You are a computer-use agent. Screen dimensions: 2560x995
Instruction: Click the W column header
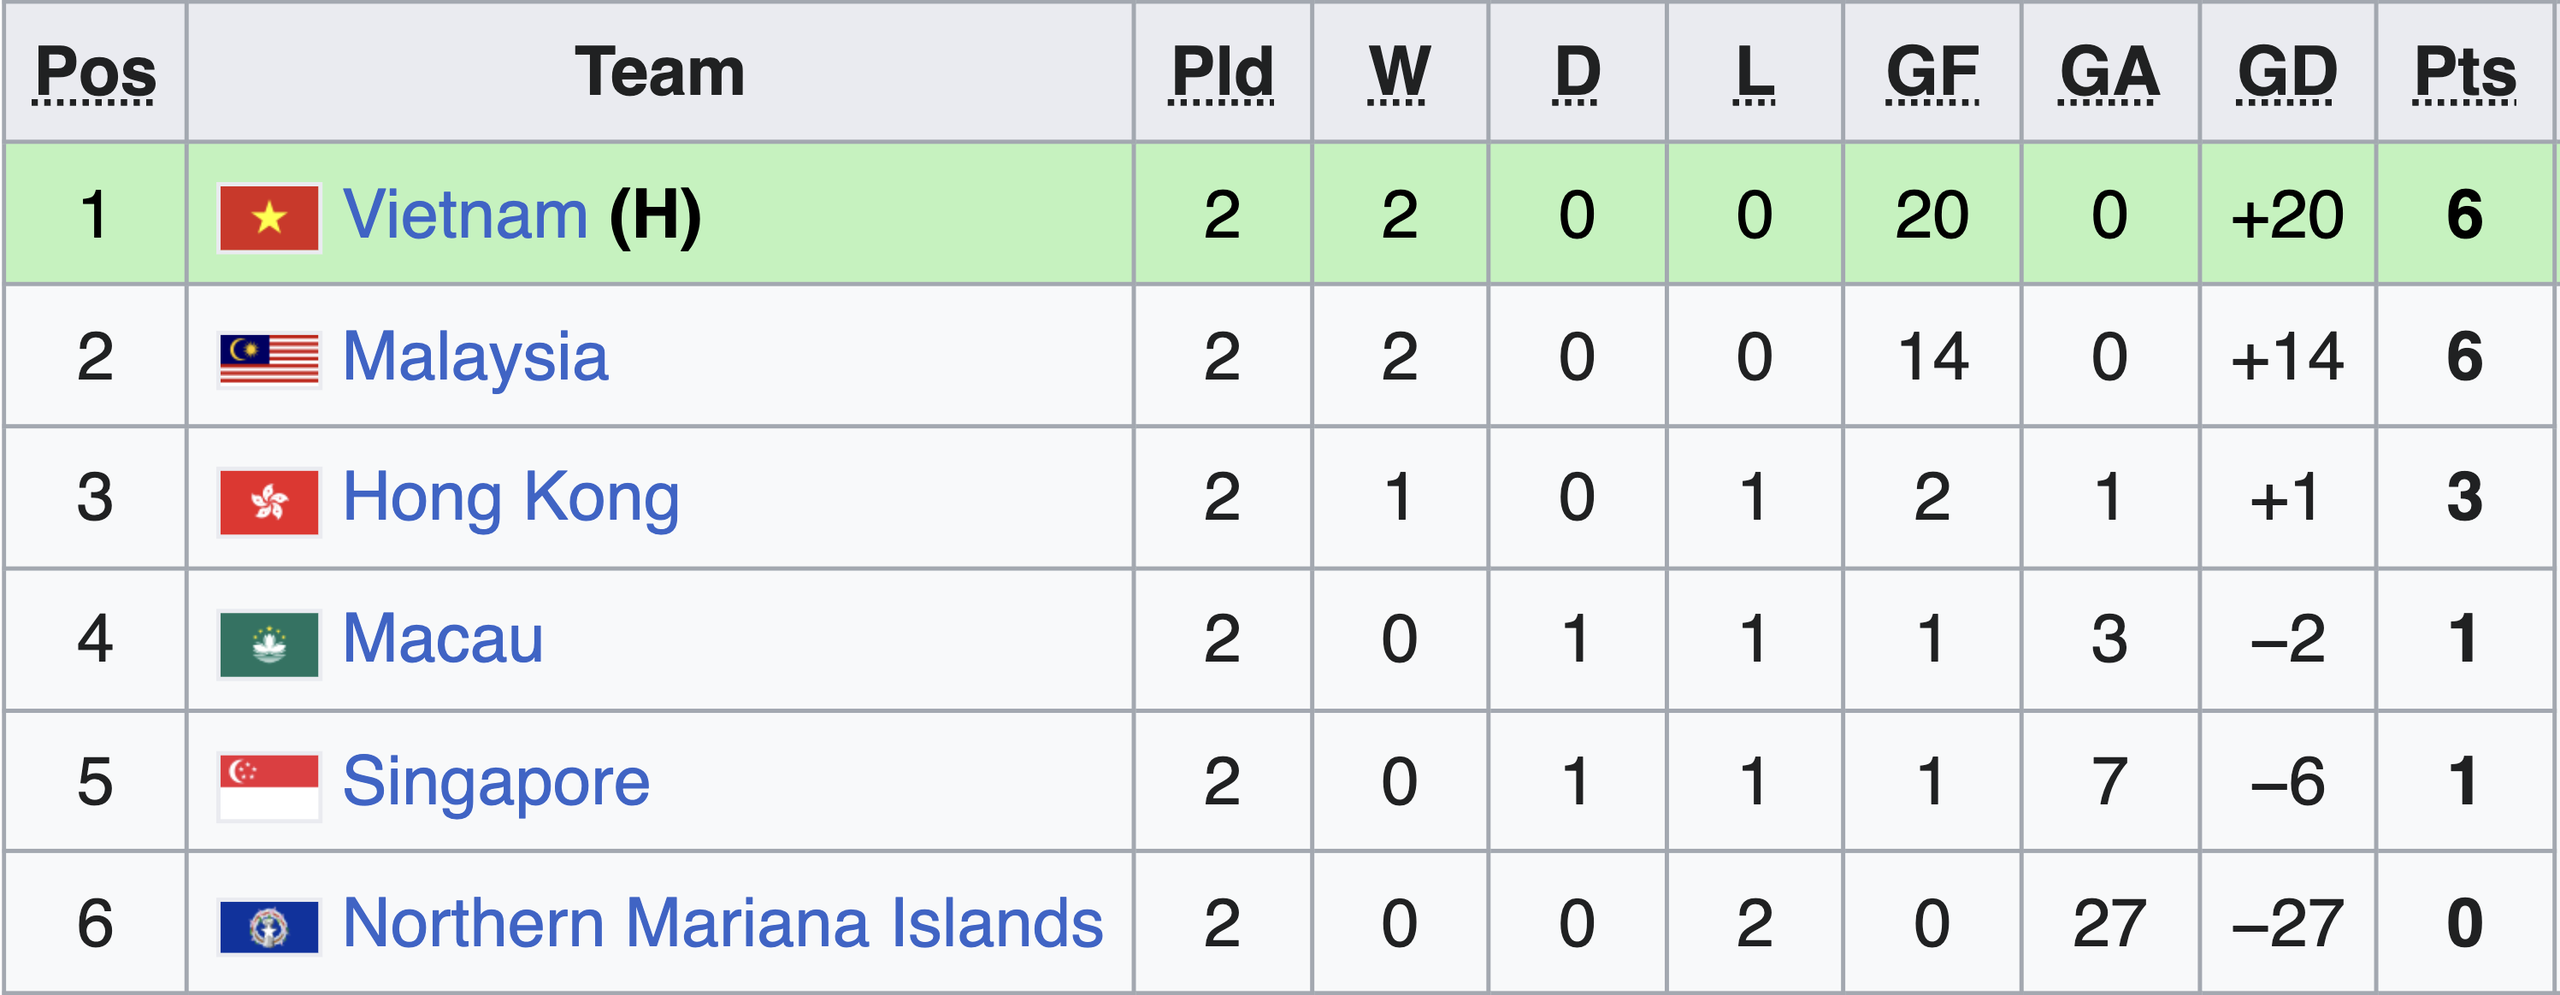click(1399, 73)
